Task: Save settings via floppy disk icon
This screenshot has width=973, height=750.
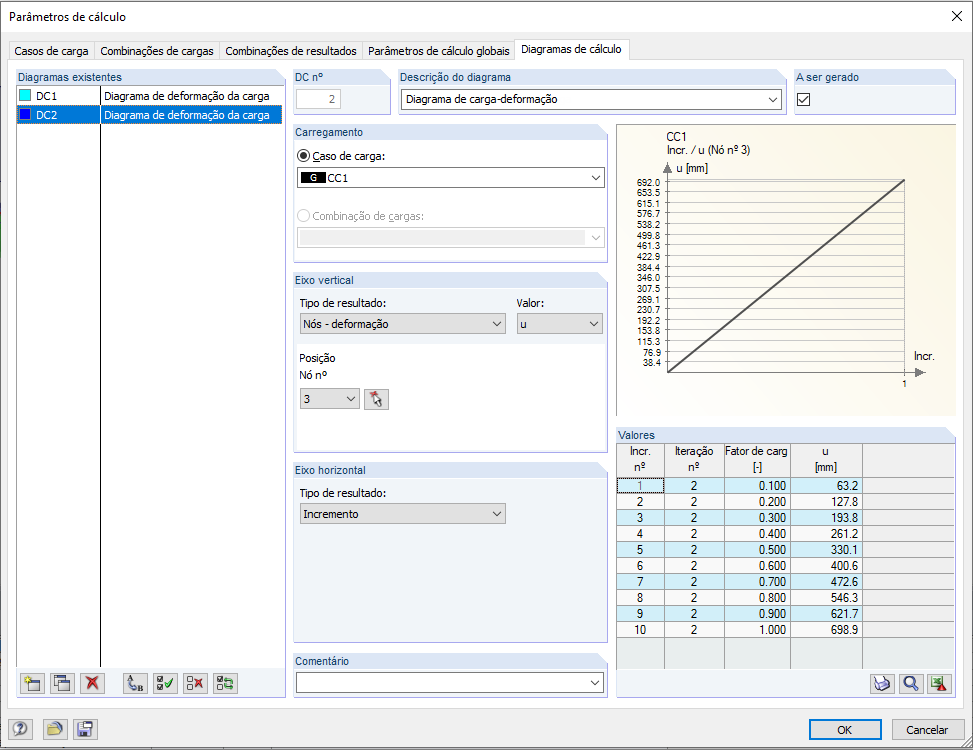Action: tap(85, 729)
